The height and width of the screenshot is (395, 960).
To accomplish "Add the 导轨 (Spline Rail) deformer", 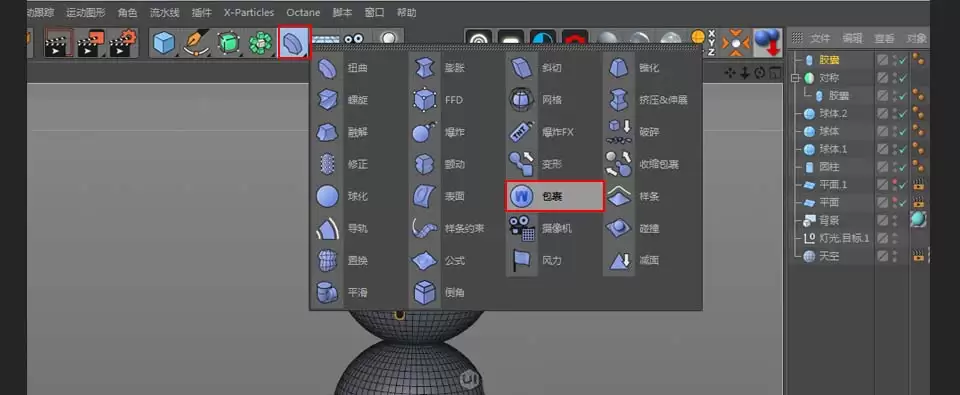I will point(344,228).
